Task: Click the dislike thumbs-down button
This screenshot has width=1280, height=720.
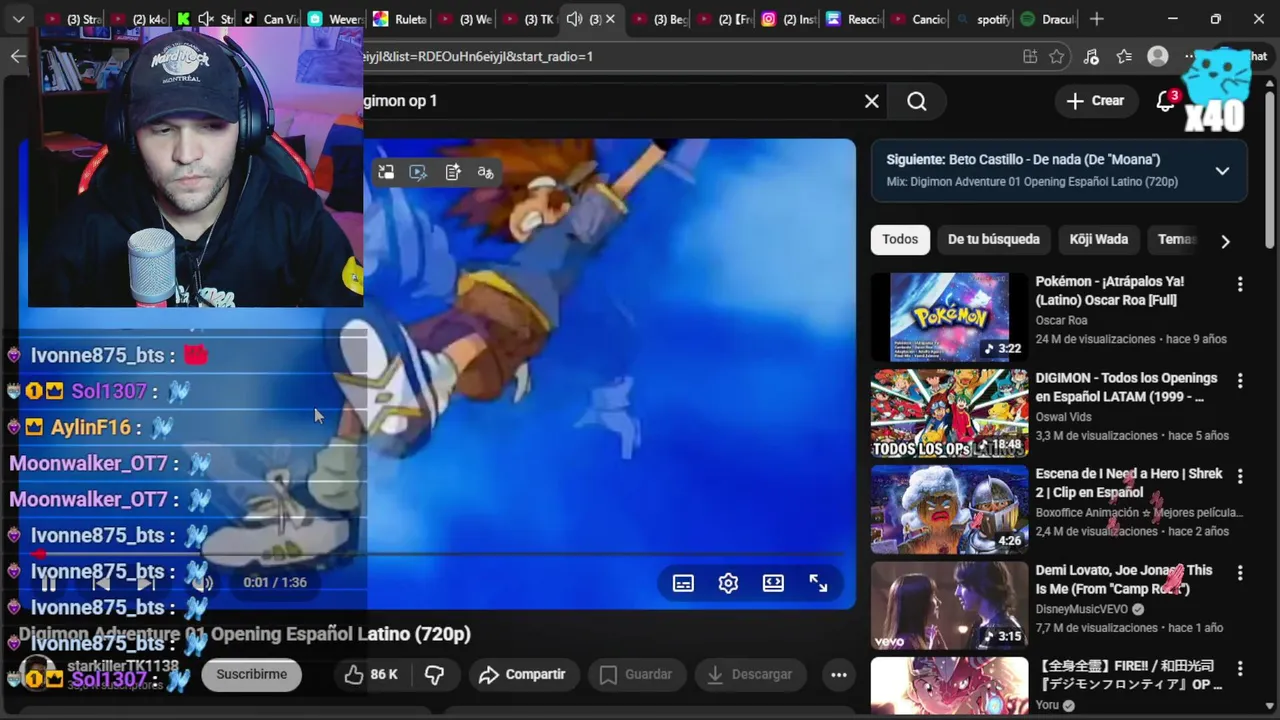Action: tap(434, 675)
